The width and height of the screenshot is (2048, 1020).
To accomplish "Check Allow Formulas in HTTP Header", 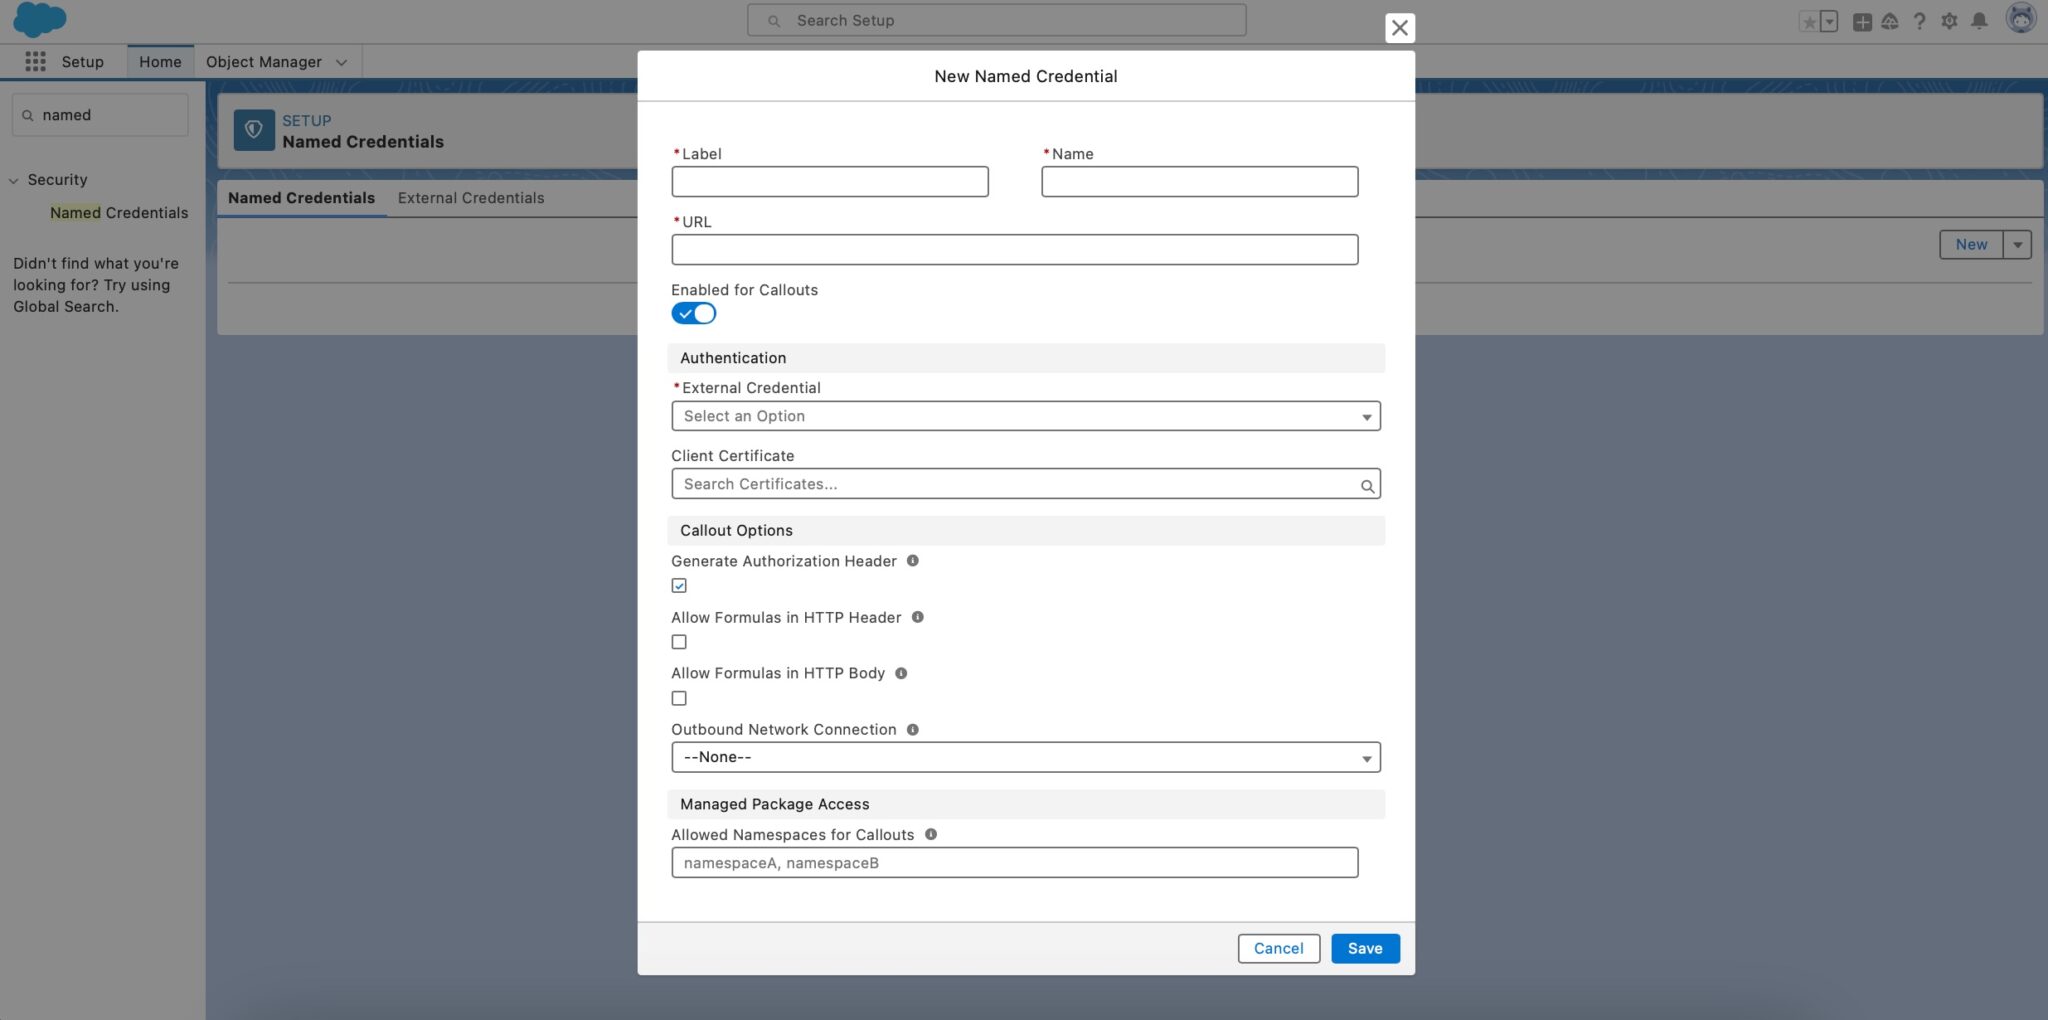I will [x=679, y=641].
